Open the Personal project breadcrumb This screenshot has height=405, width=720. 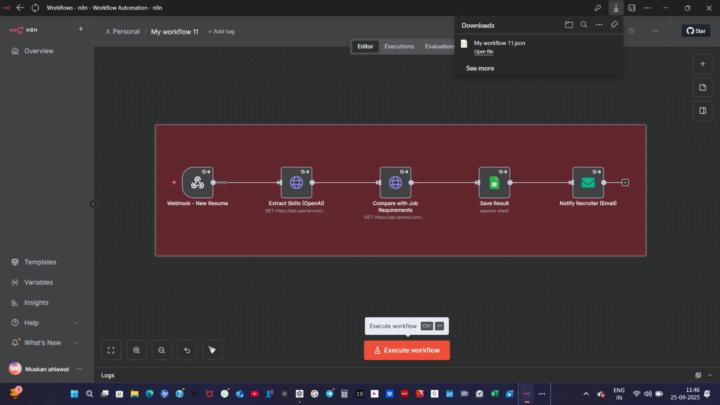point(123,32)
